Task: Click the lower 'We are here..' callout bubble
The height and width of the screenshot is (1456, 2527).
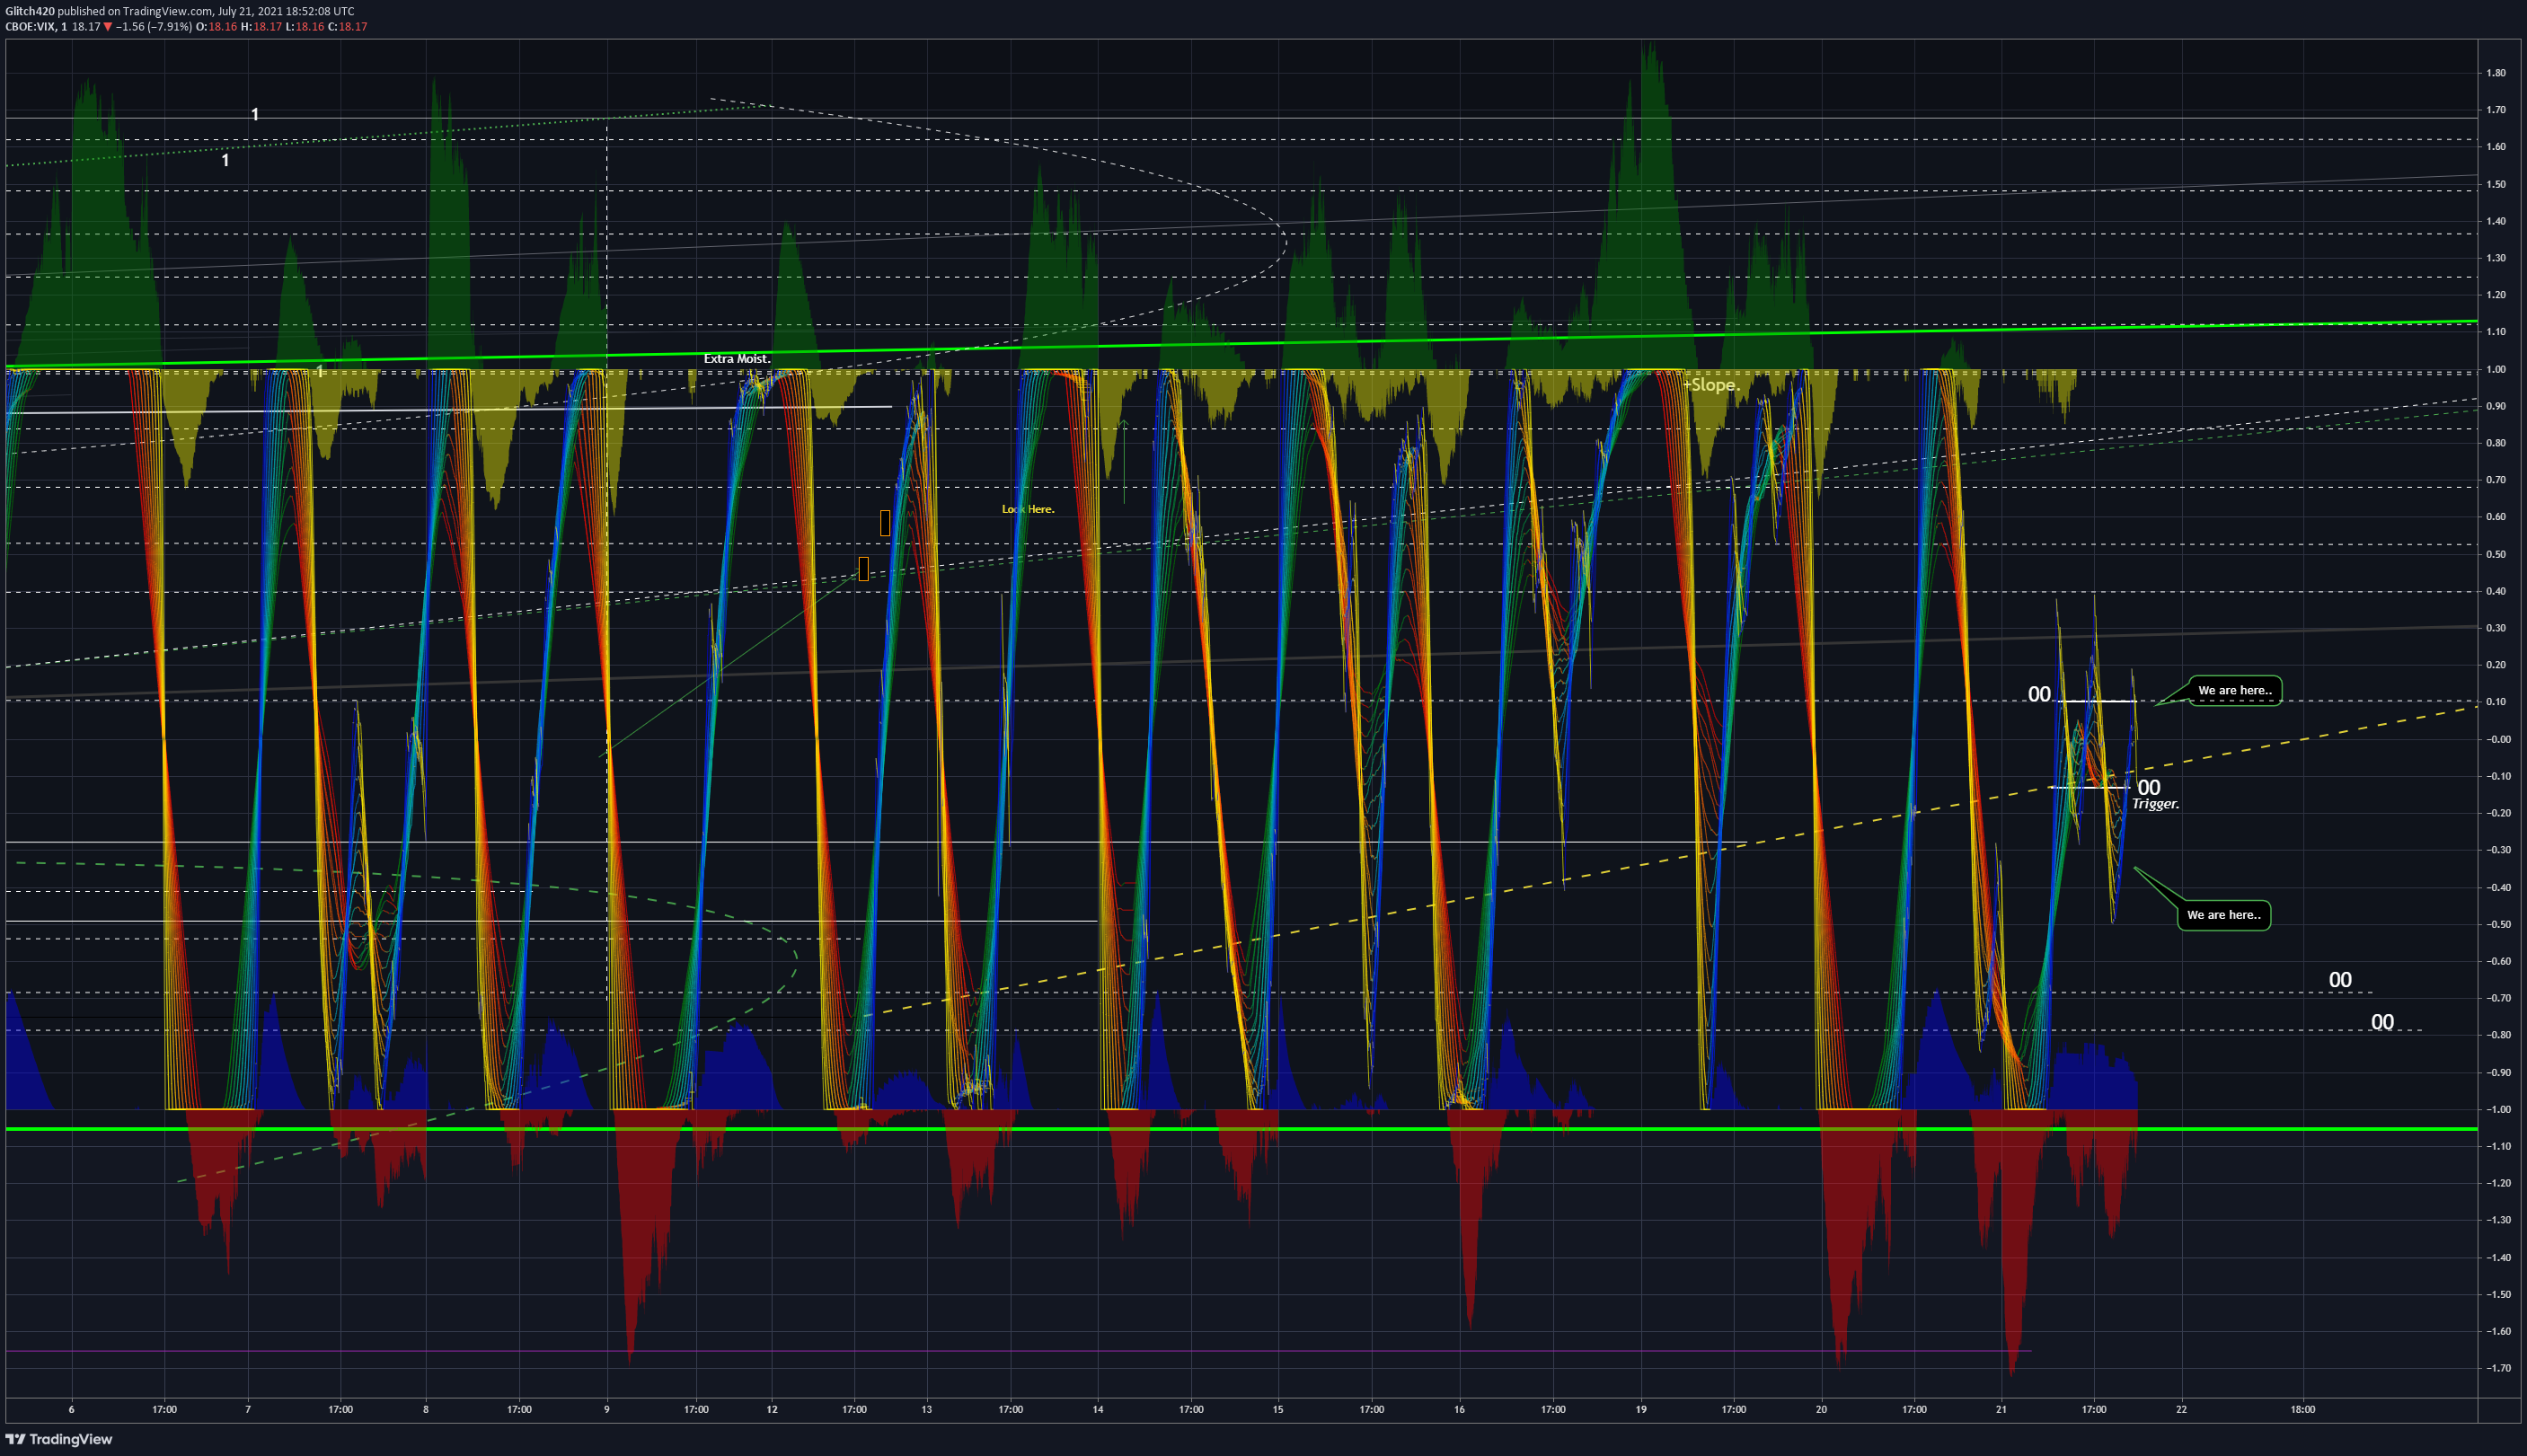Action: pos(2224,915)
